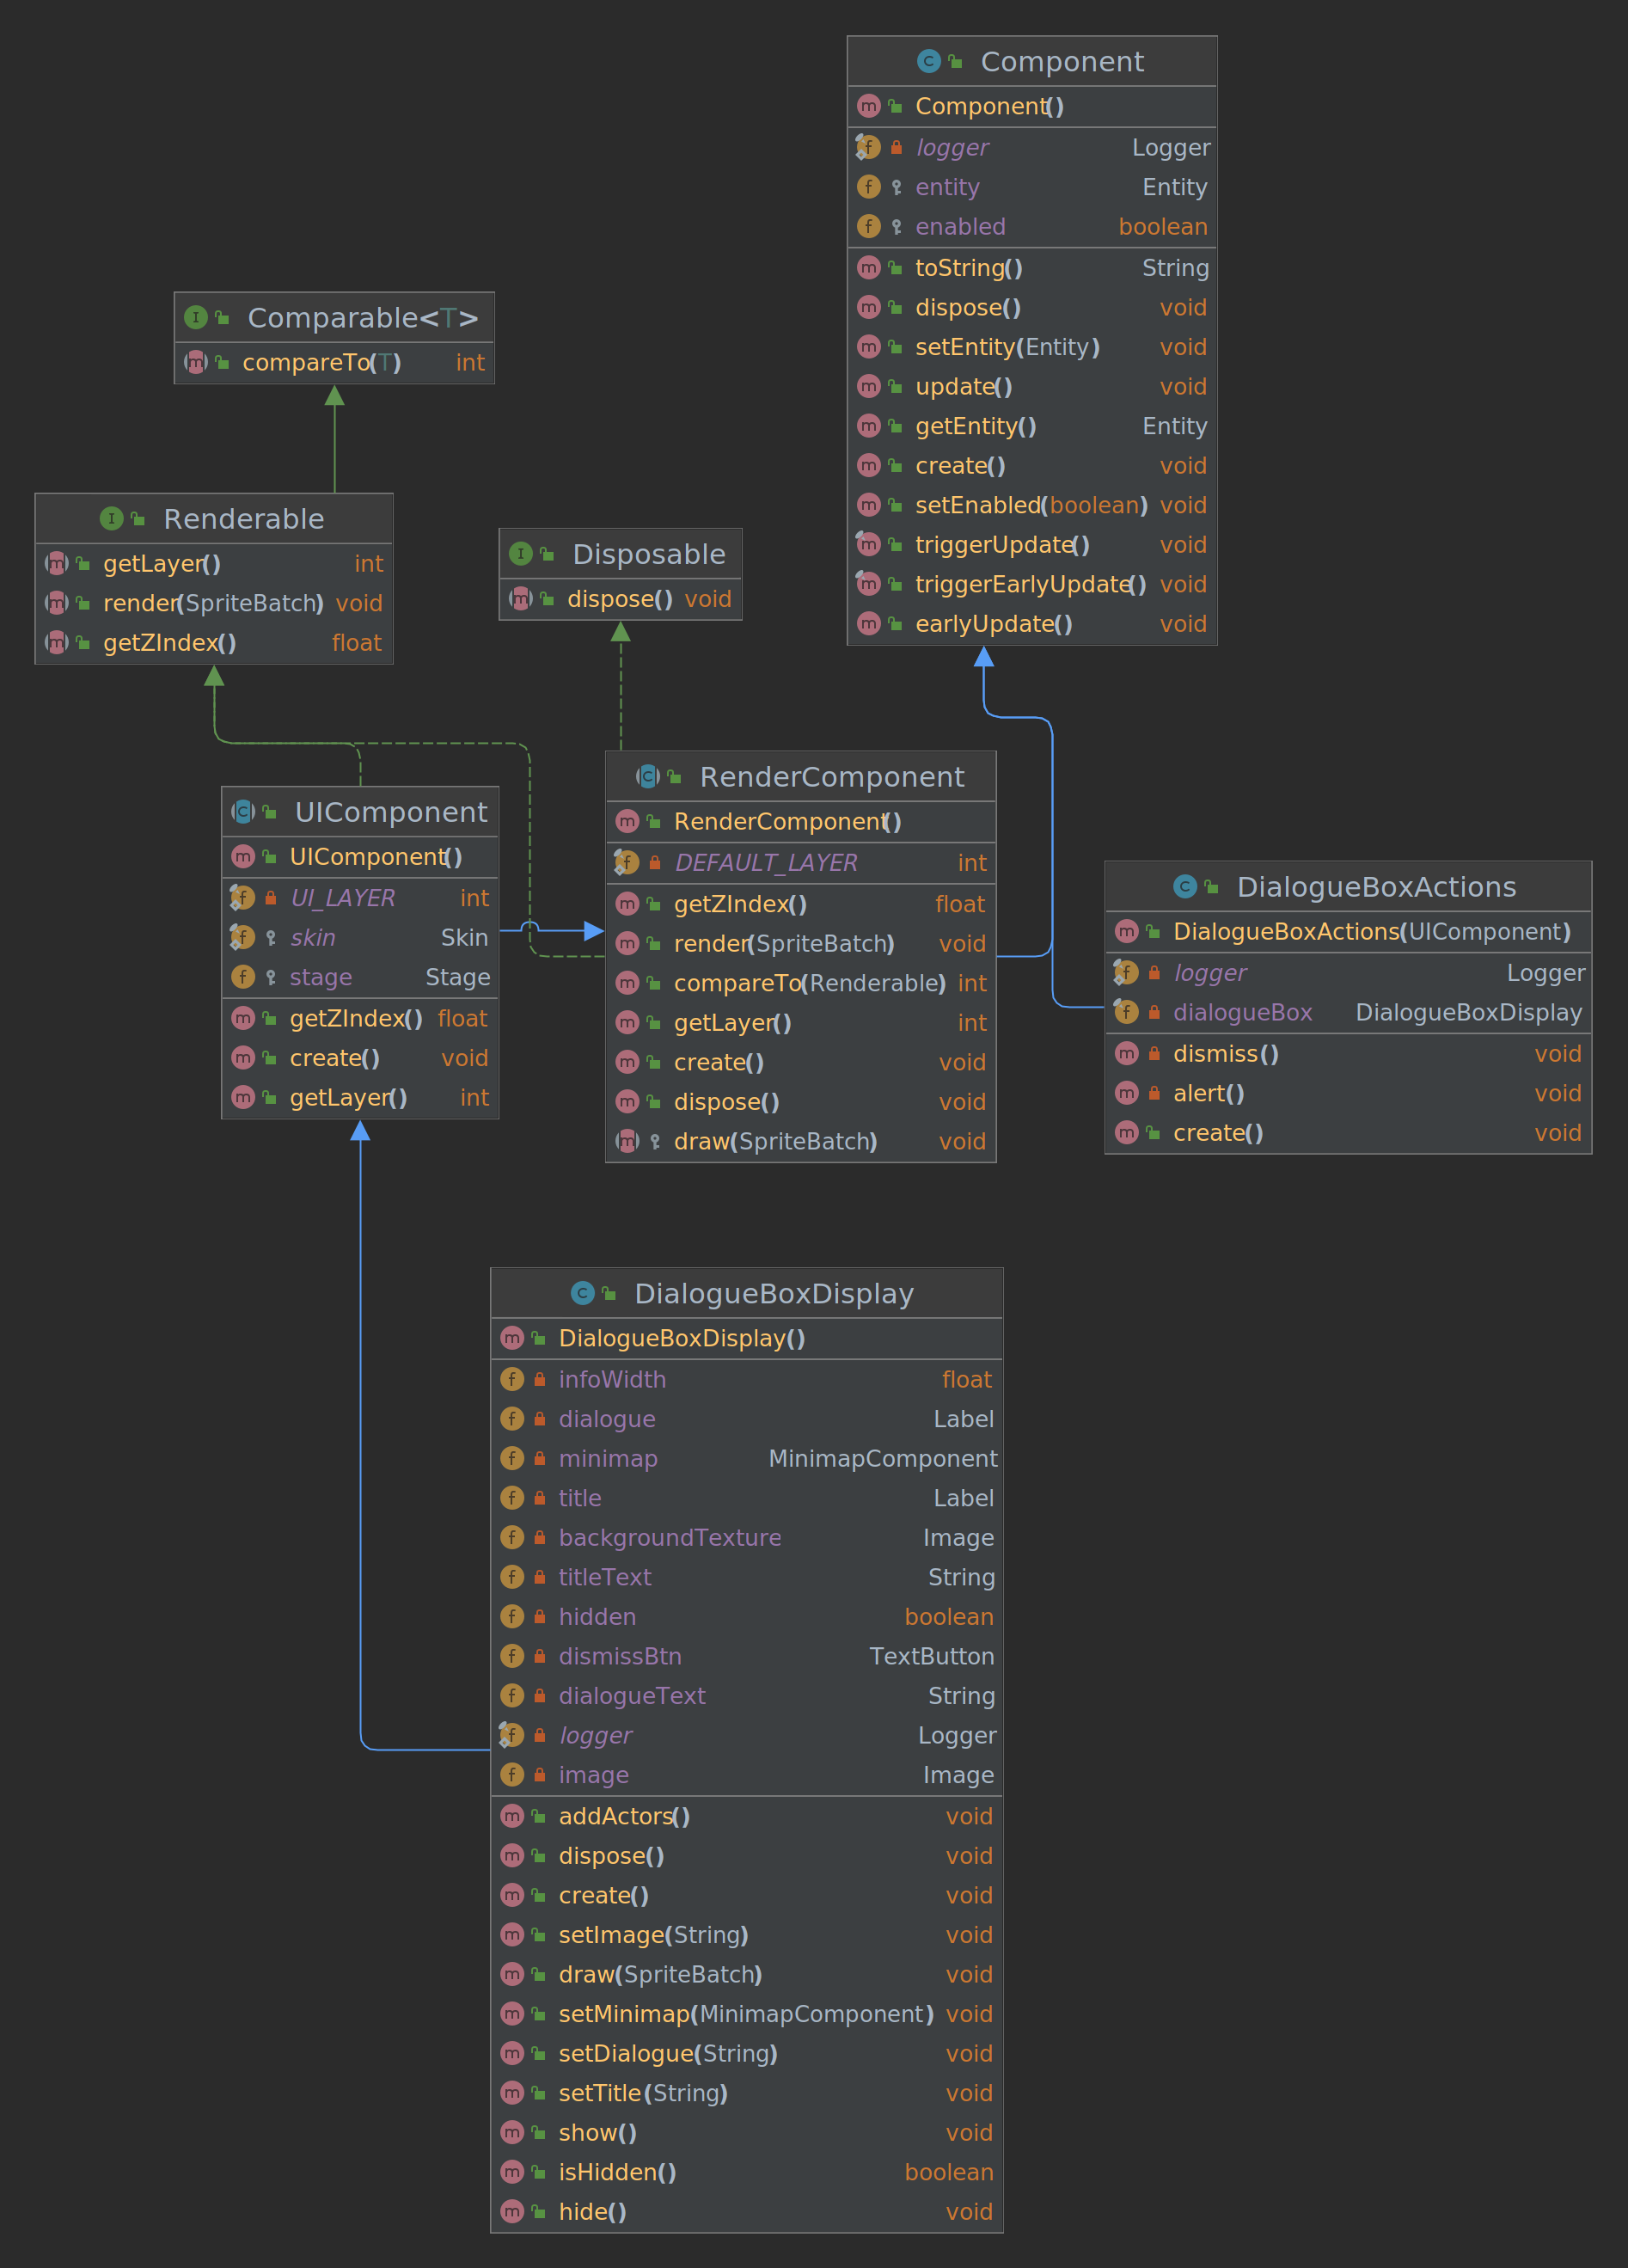Click the method icon beside dispose() in Disposable
This screenshot has width=1628, height=2268.
coord(520,599)
